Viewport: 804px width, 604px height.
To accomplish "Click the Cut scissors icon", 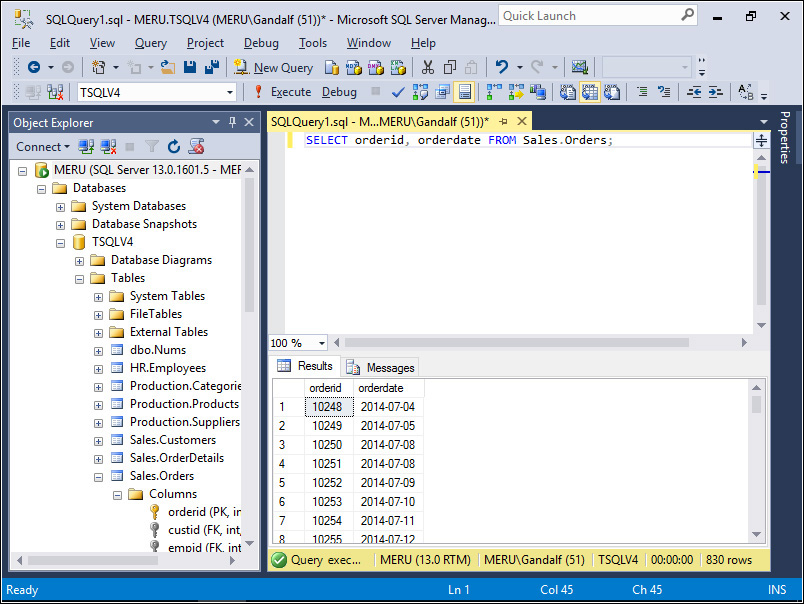I will 427,67.
